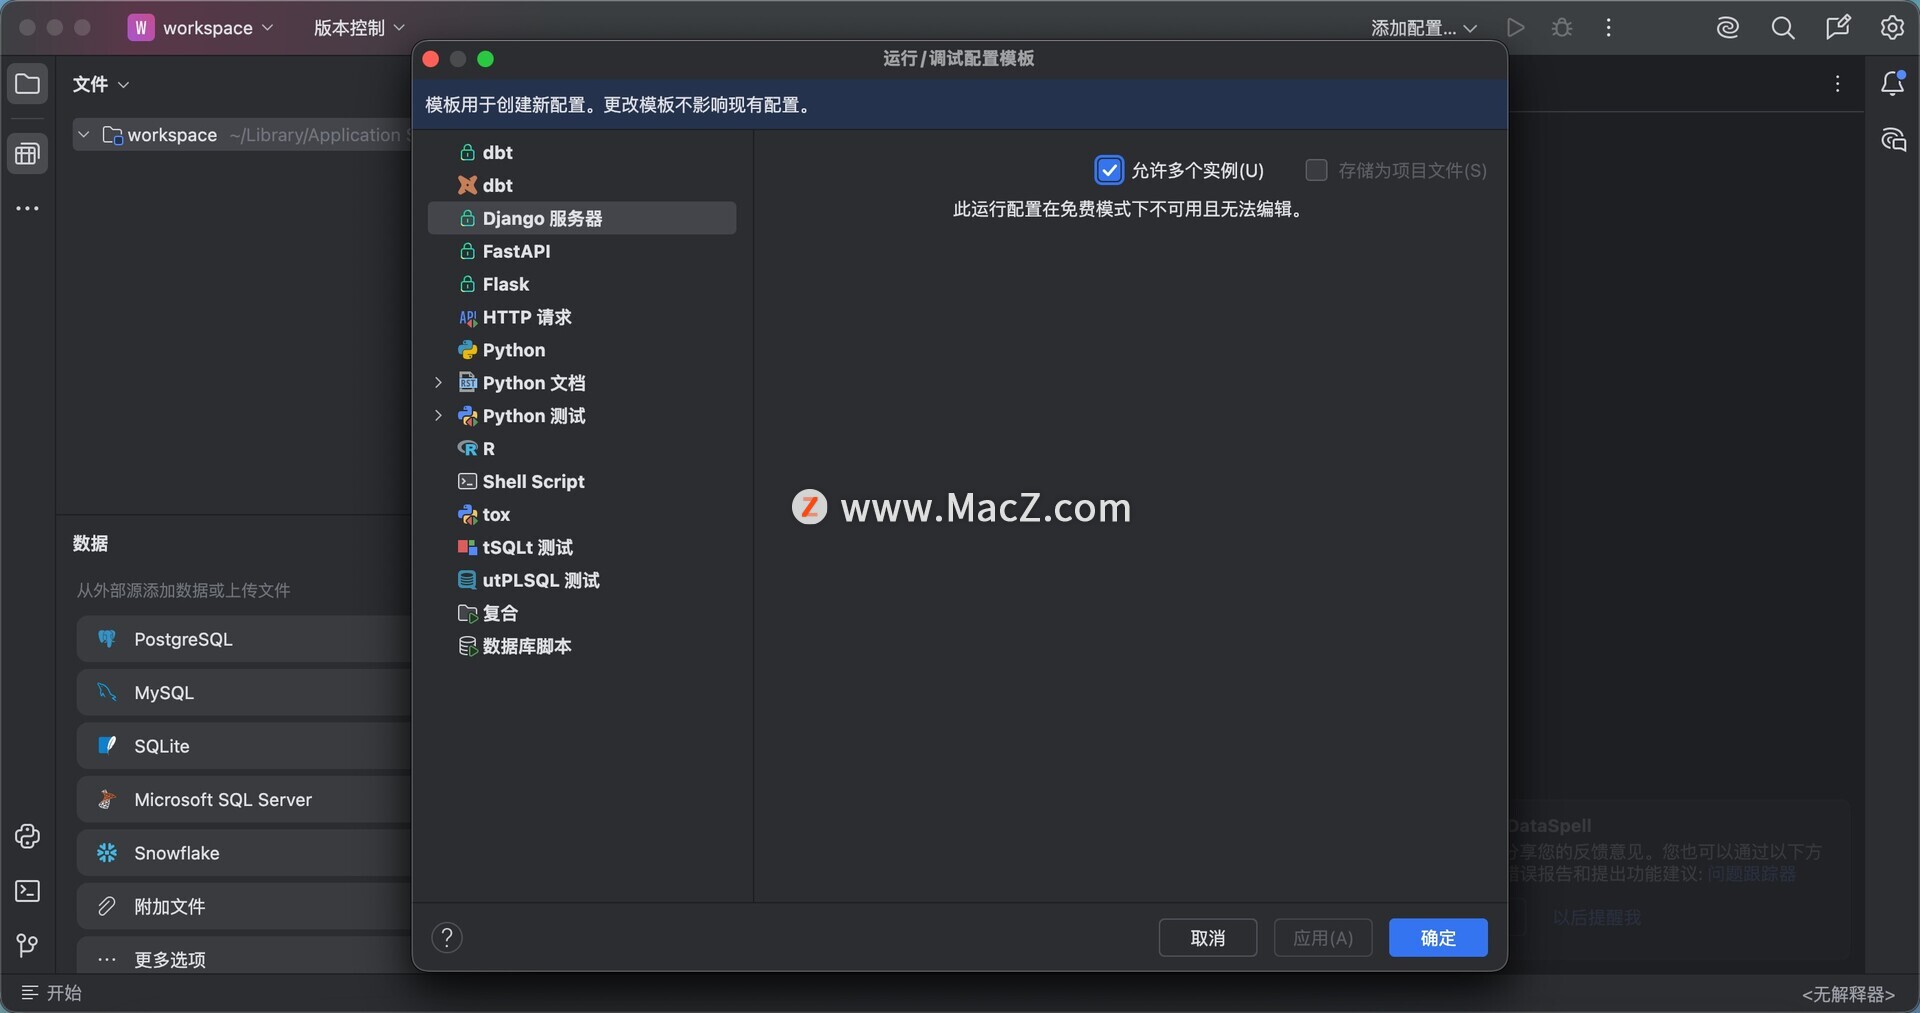Open help question mark in dialog
The height and width of the screenshot is (1013, 1920).
(x=447, y=938)
